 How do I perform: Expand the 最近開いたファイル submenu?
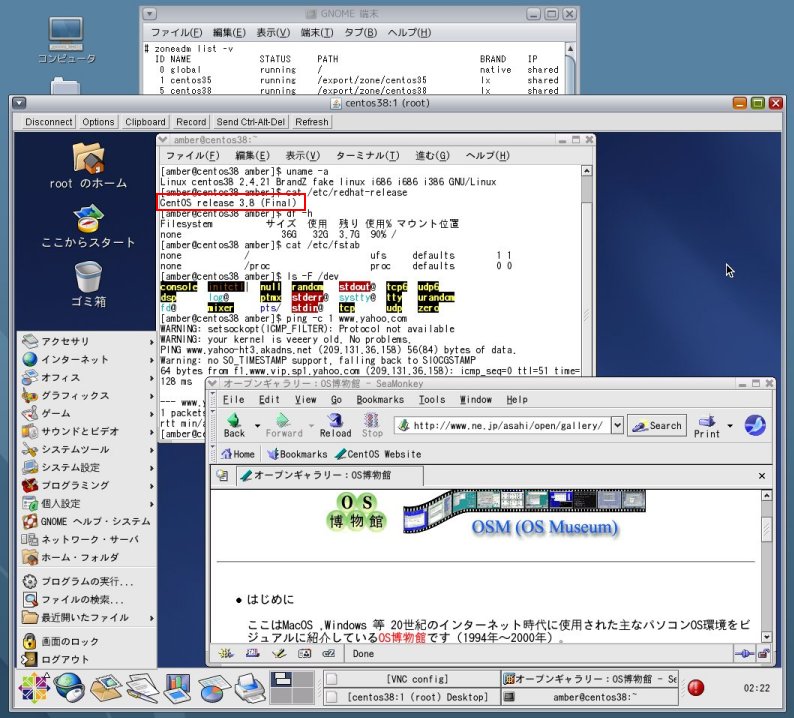click(88, 618)
